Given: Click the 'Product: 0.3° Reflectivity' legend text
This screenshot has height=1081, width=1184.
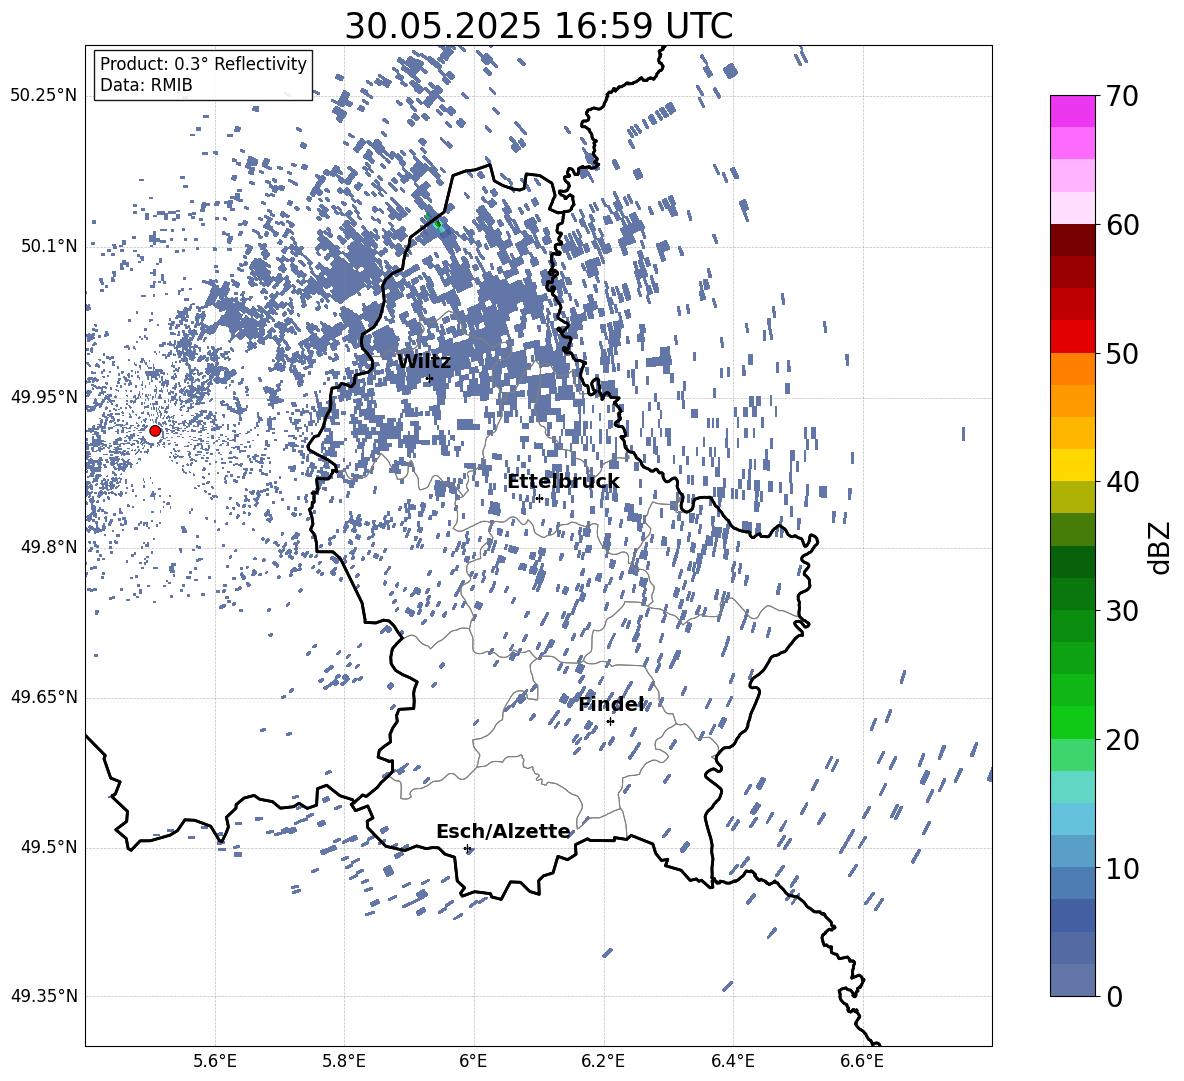Looking at the screenshot, I should pos(203,63).
